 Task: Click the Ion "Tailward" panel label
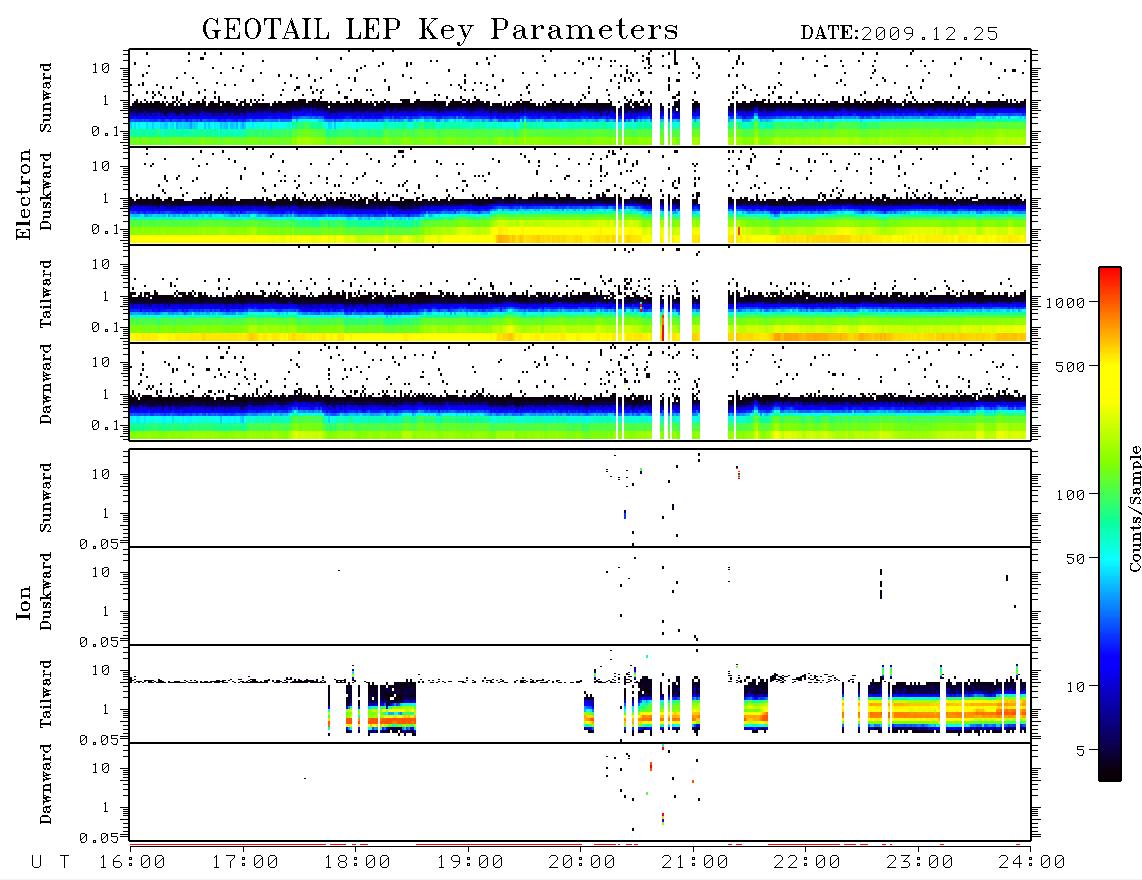coord(46,694)
